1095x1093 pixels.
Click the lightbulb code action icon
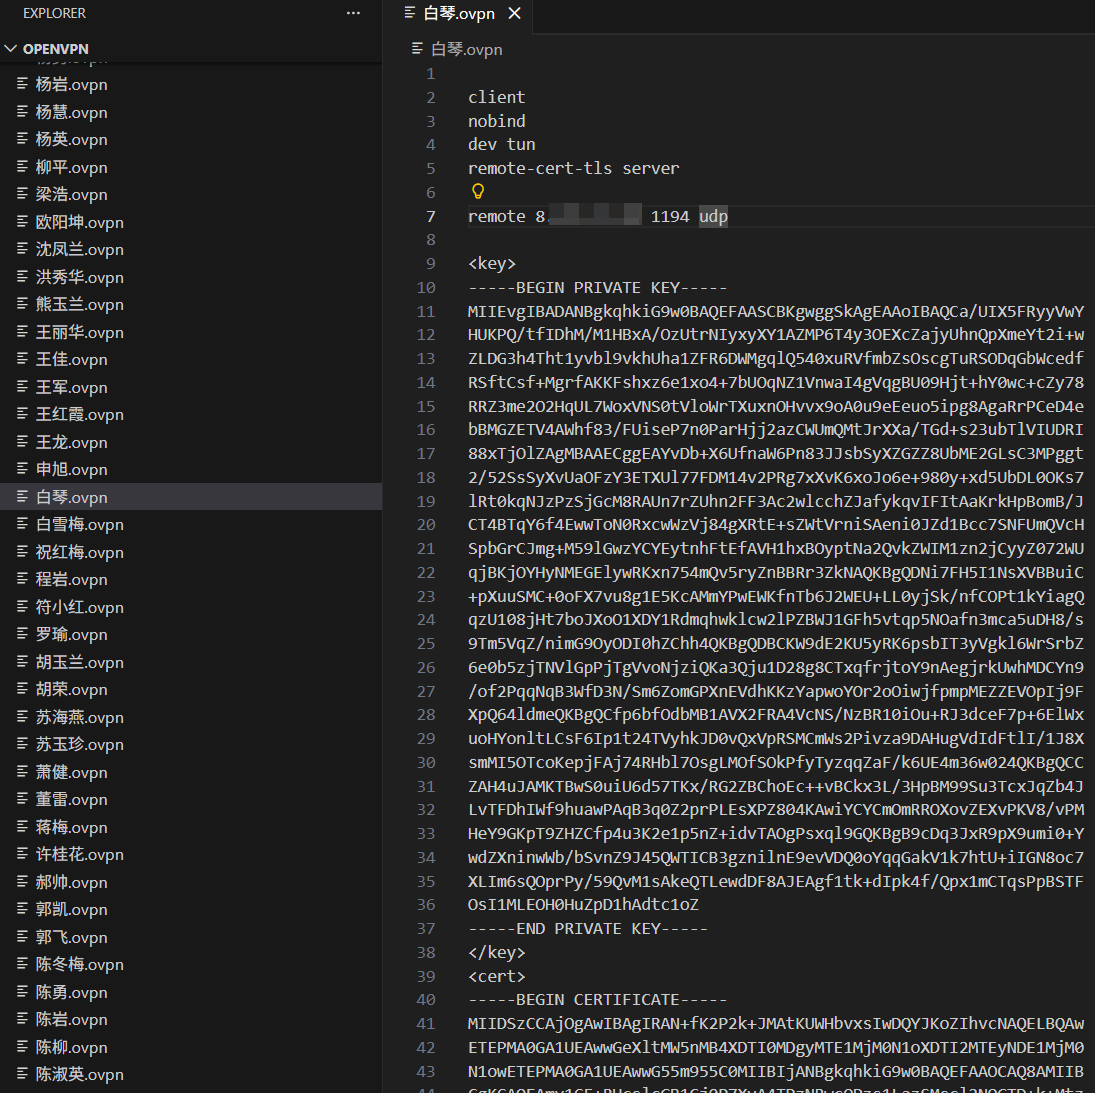[x=478, y=191]
